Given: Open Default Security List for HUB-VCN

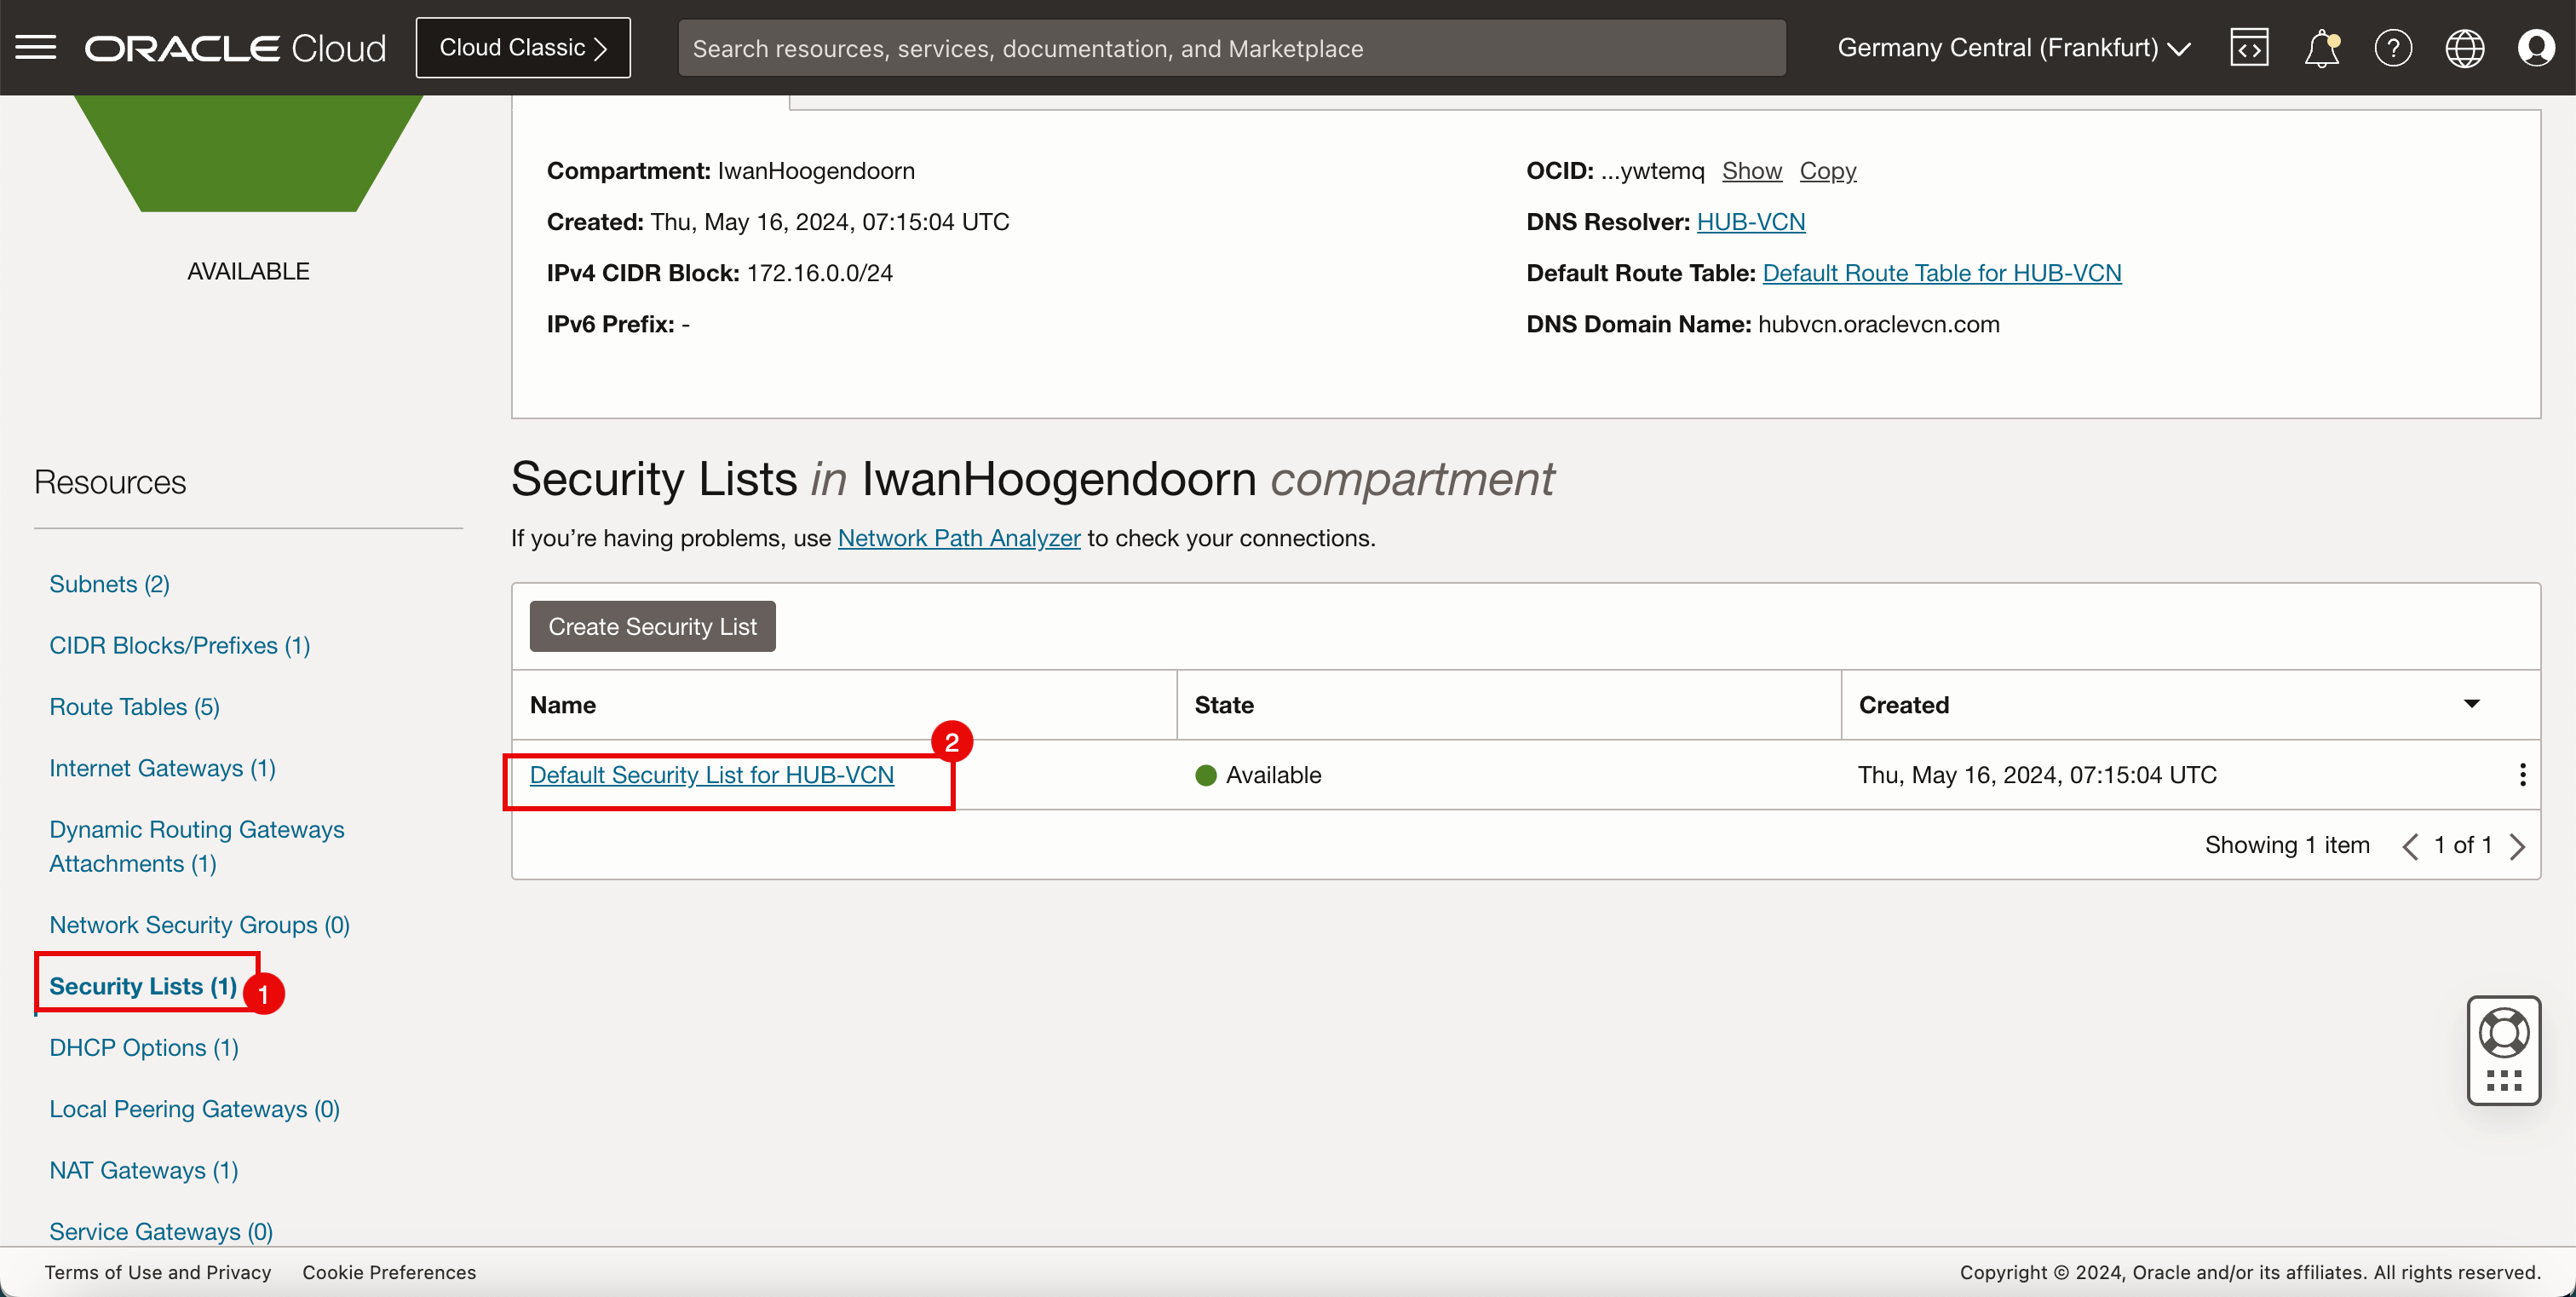Looking at the screenshot, I should pyautogui.click(x=711, y=775).
